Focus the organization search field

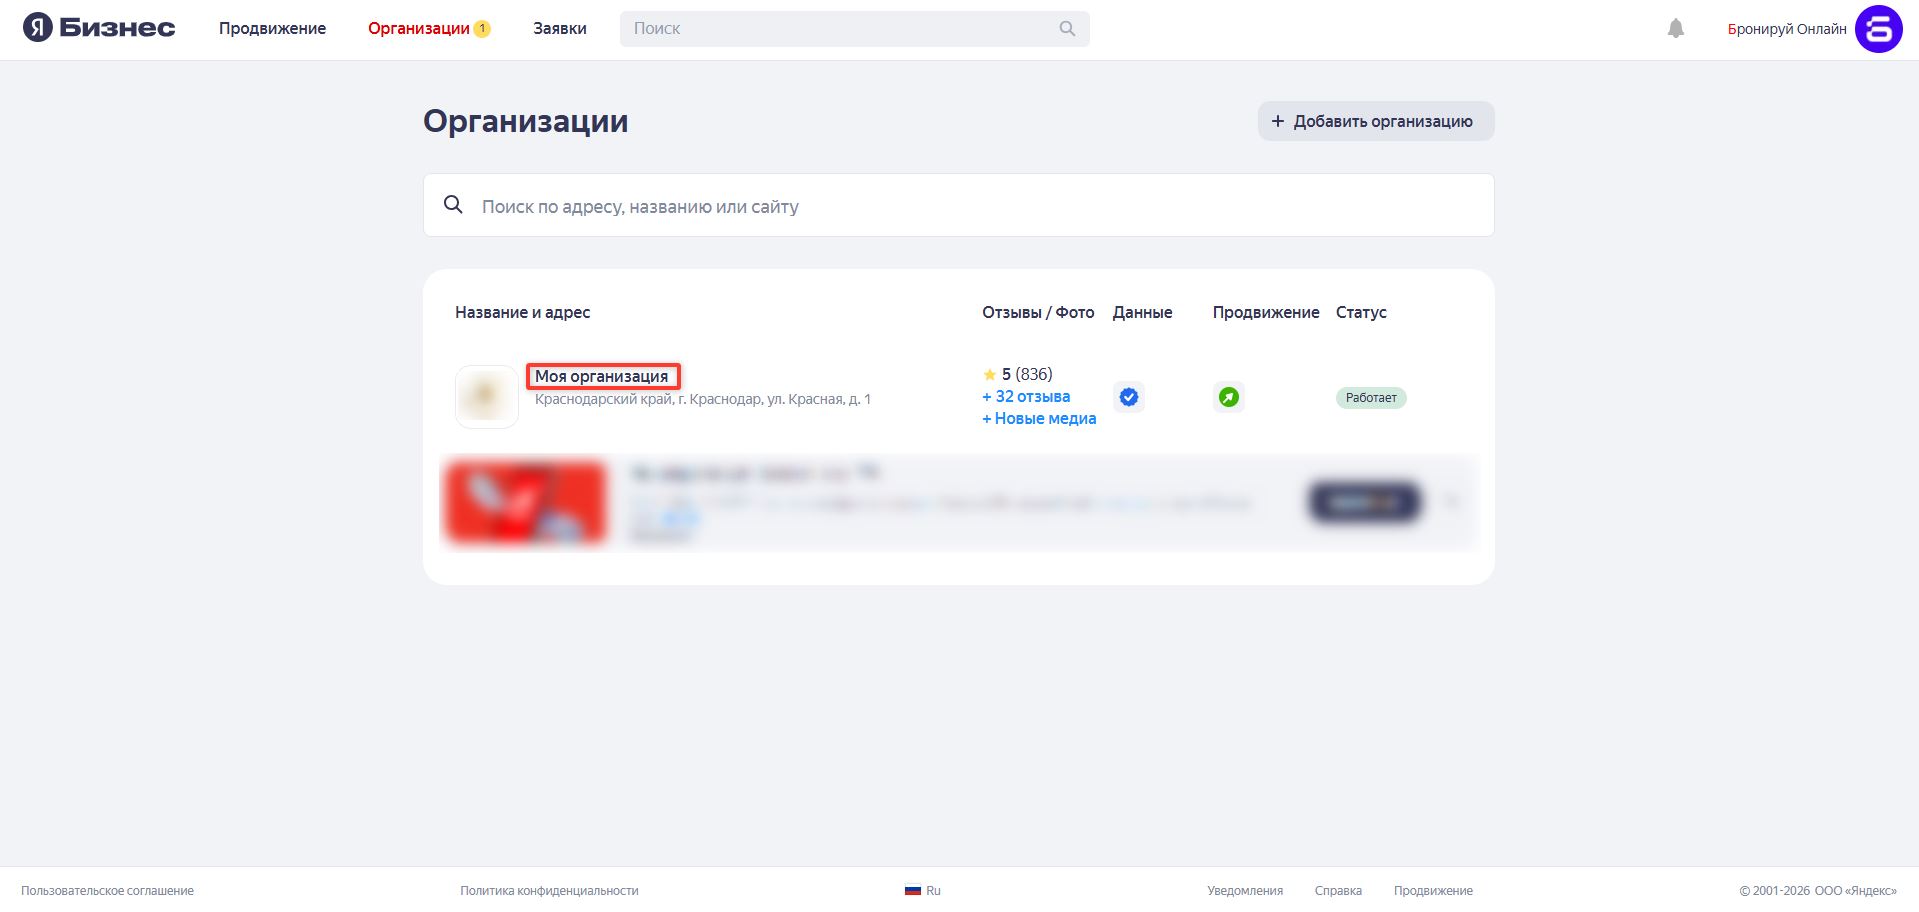coord(958,206)
